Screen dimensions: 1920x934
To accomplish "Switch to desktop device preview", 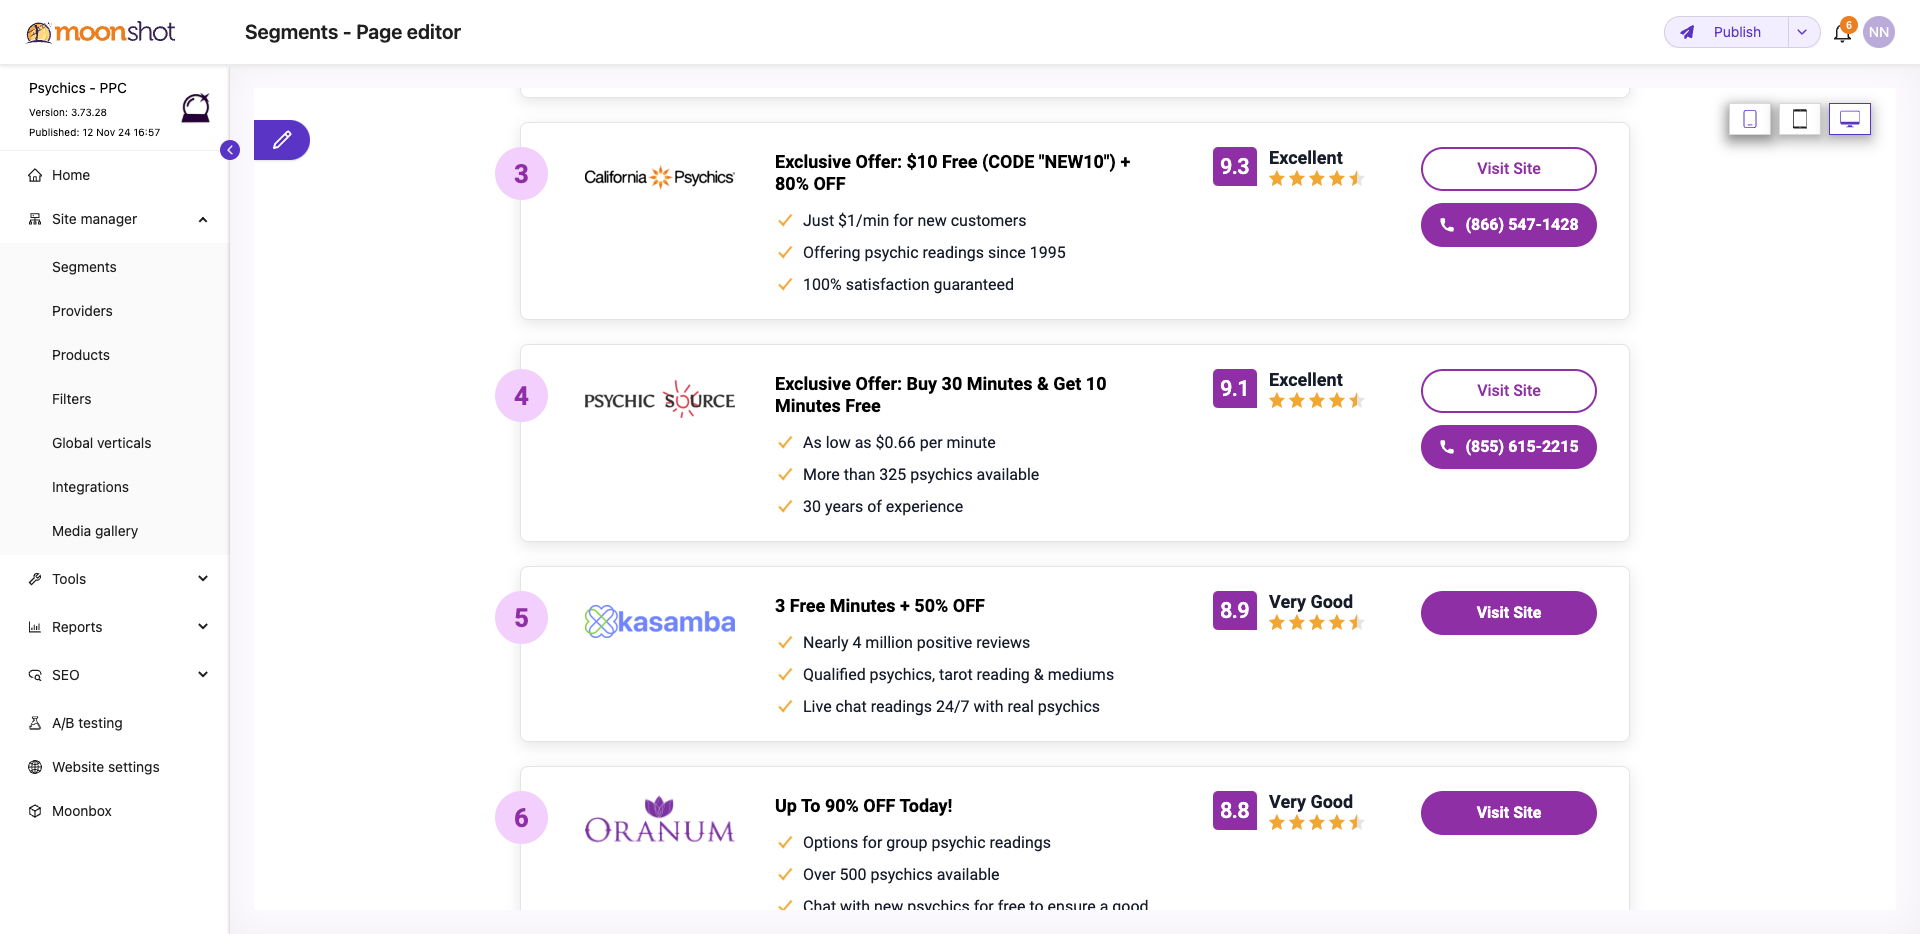I will pos(1850,119).
